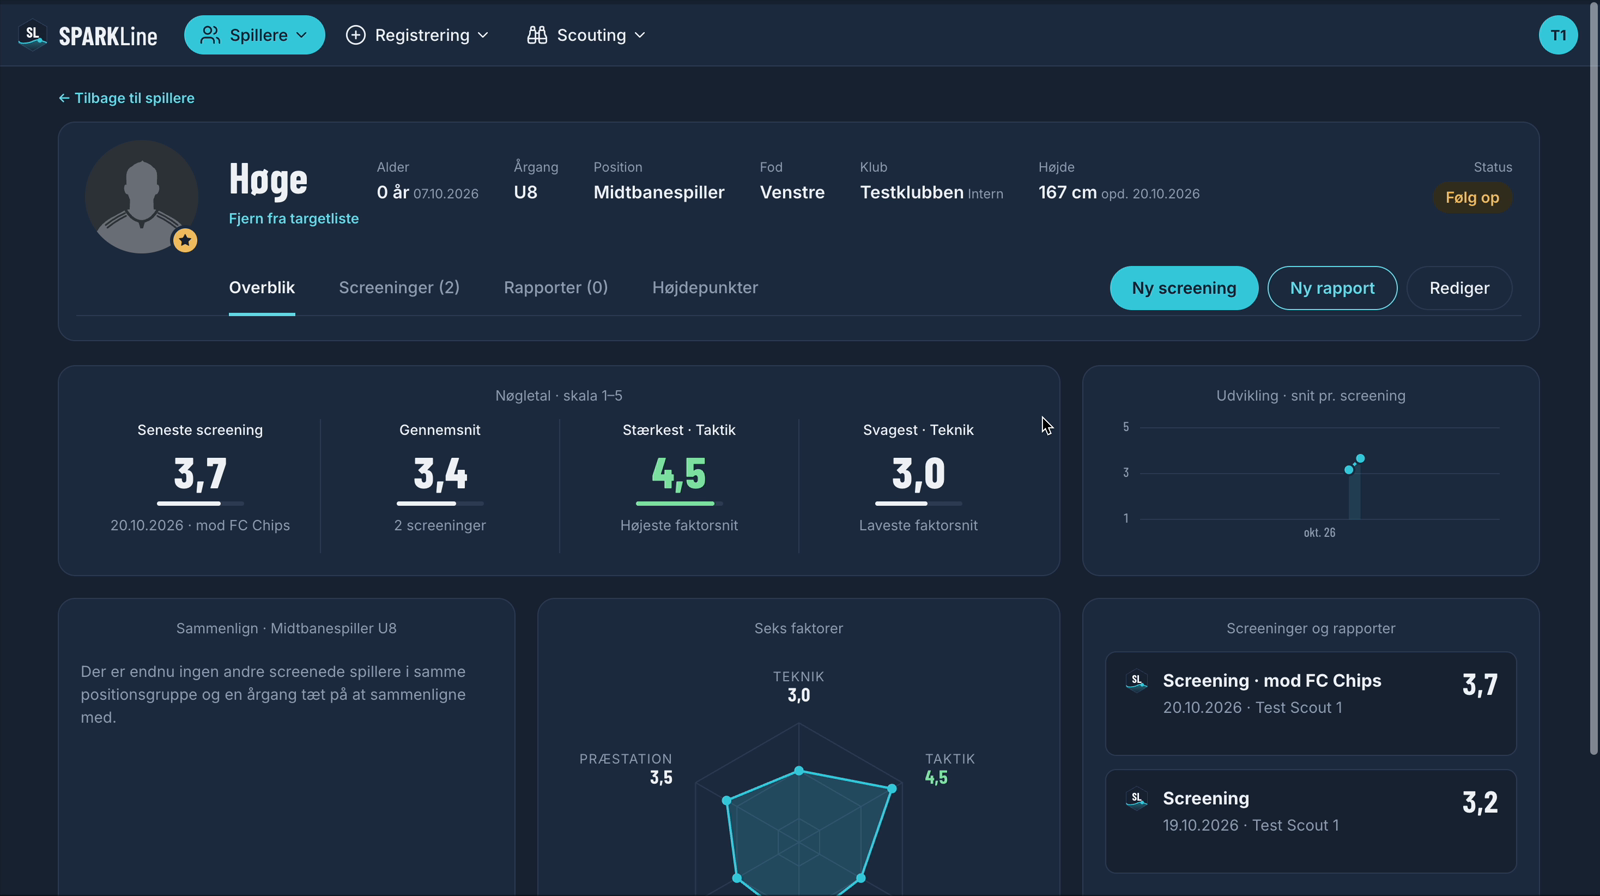Click the players icon in Spillere
The height and width of the screenshot is (896, 1600).
click(x=210, y=35)
